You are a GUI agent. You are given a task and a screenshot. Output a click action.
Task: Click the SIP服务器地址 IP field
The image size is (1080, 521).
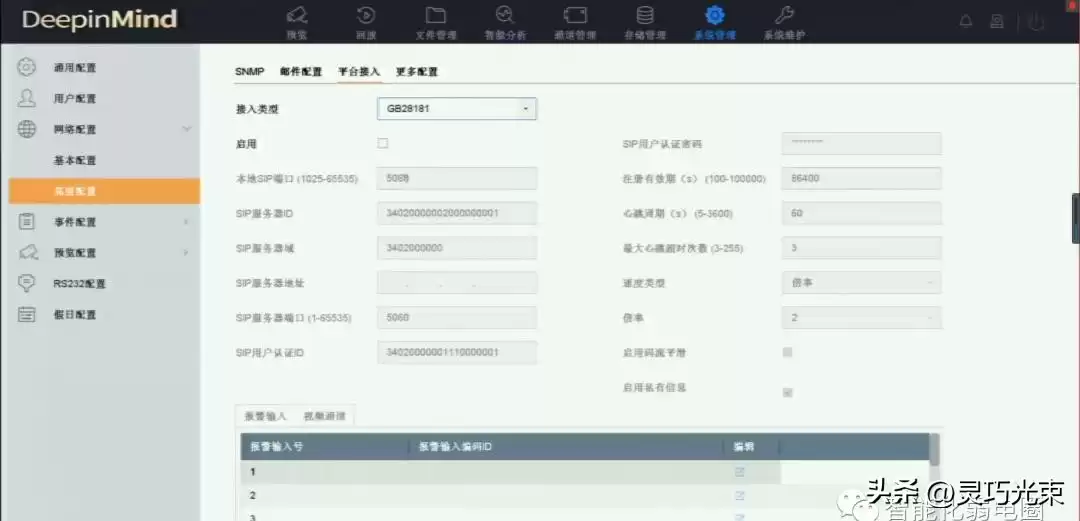pyautogui.click(x=457, y=283)
